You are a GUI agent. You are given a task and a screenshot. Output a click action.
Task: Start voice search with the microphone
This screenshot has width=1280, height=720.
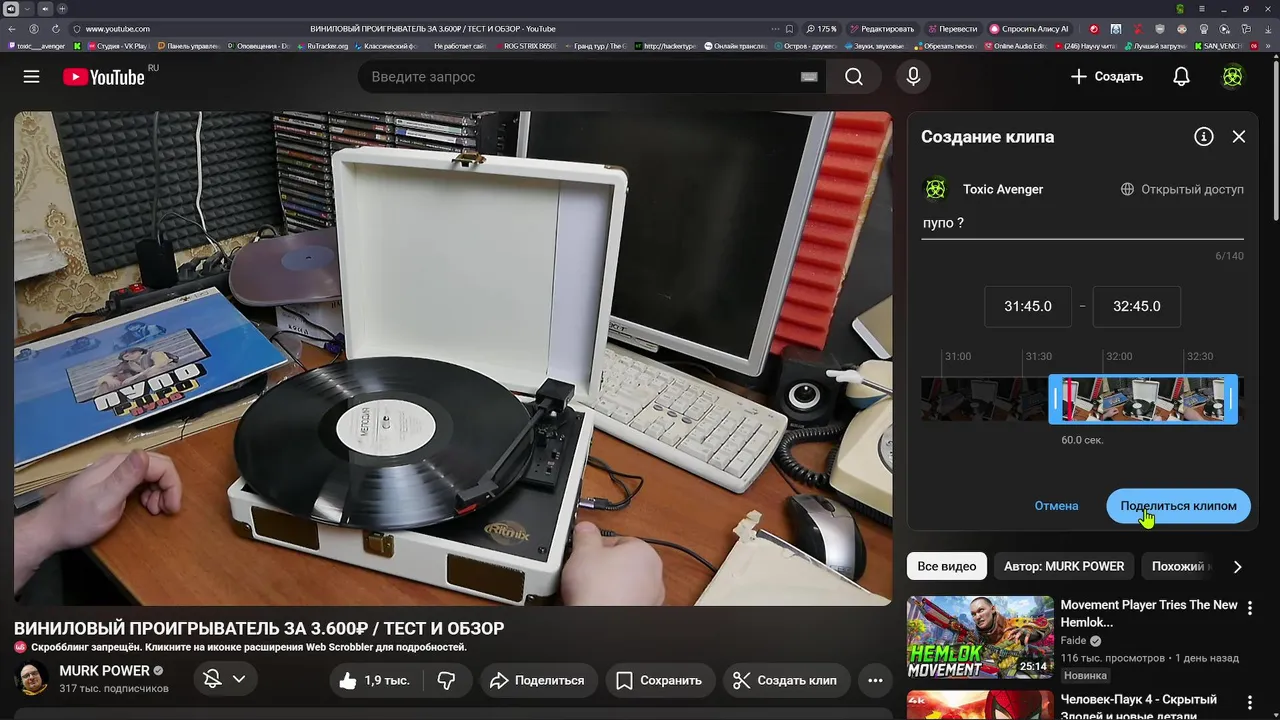[x=913, y=77]
